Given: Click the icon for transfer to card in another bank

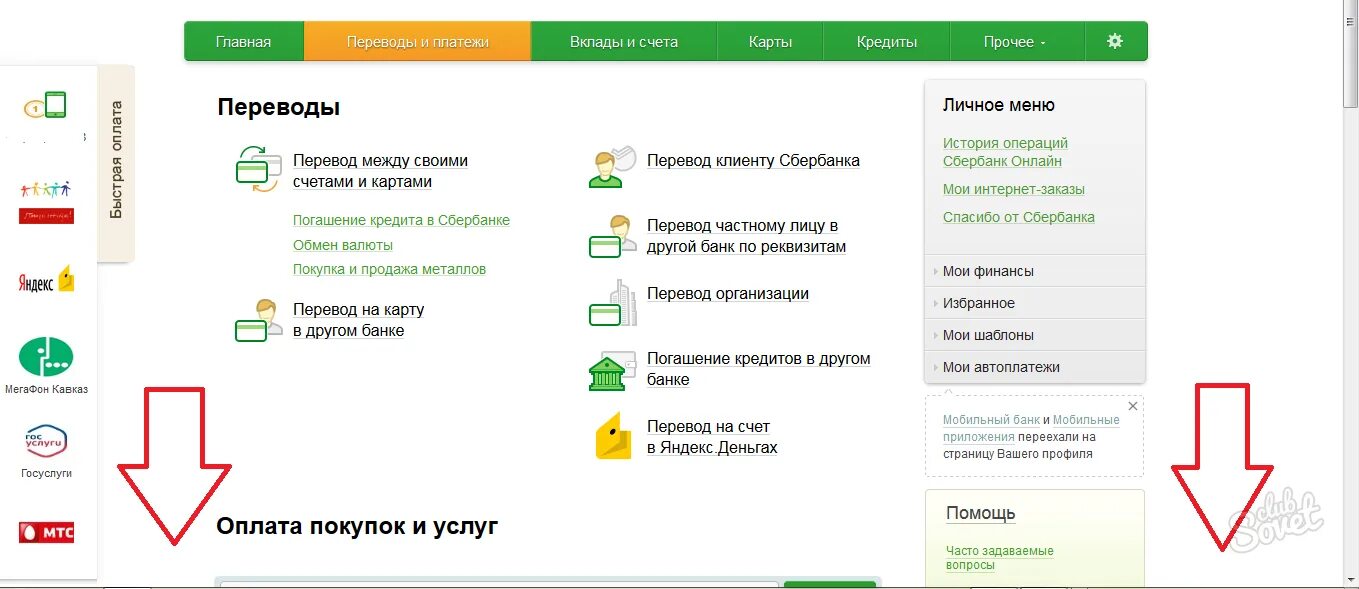Looking at the screenshot, I should pyautogui.click(x=259, y=320).
